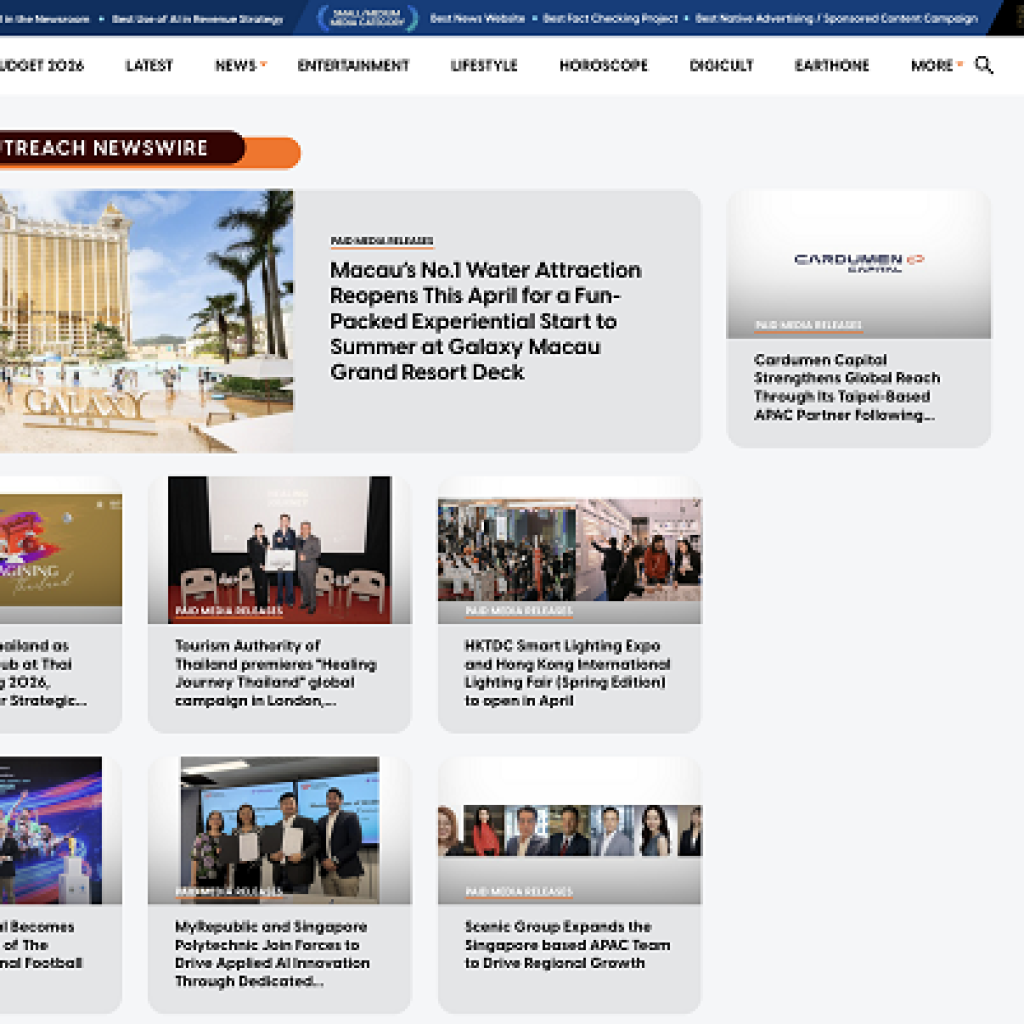Open the Lifestyle section
Image resolution: width=1024 pixels, height=1024 pixels.
pyautogui.click(x=484, y=65)
